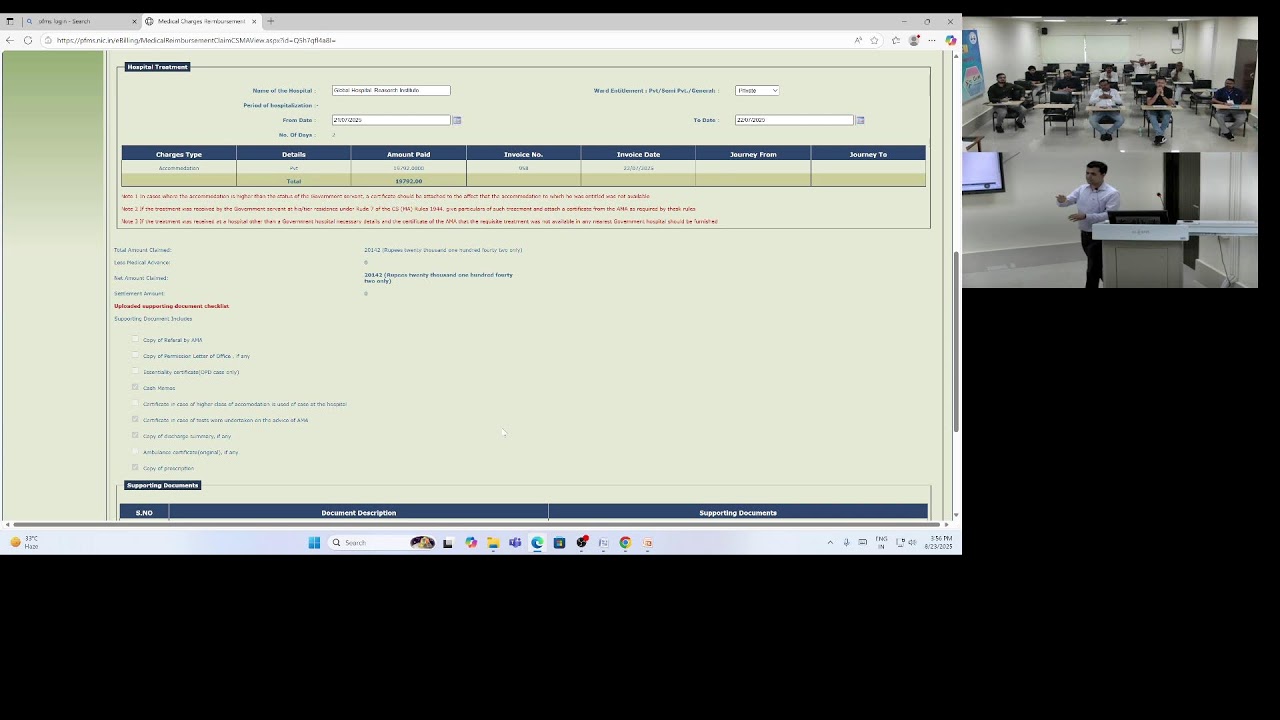Reload the page with the refresh icon
Viewport: 1280px width, 720px height.
(x=28, y=40)
